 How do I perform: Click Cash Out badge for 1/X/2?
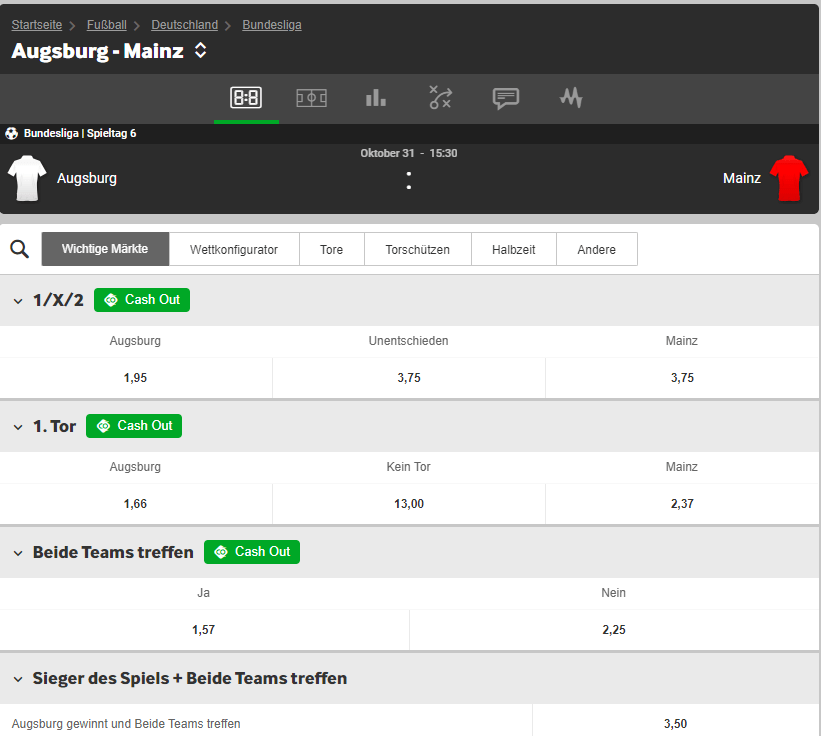click(x=142, y=300)
